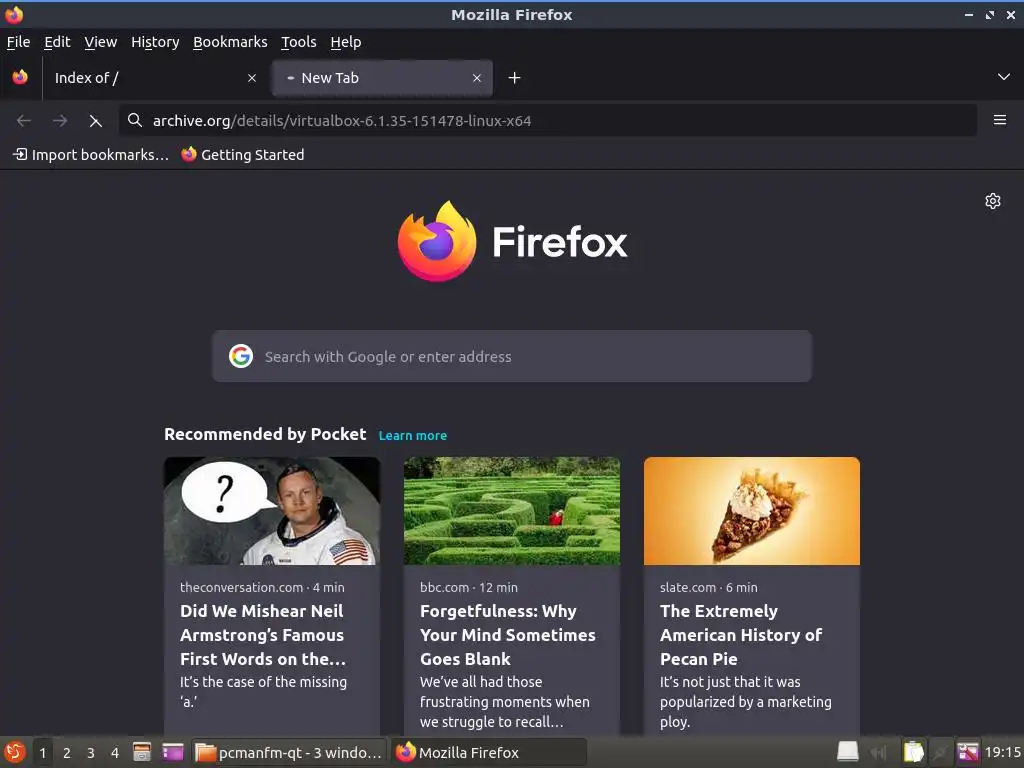The width and height of the screenshot is (1024, 768).
Task: Open the Getting Started bookmark
Action: point(243,155)
